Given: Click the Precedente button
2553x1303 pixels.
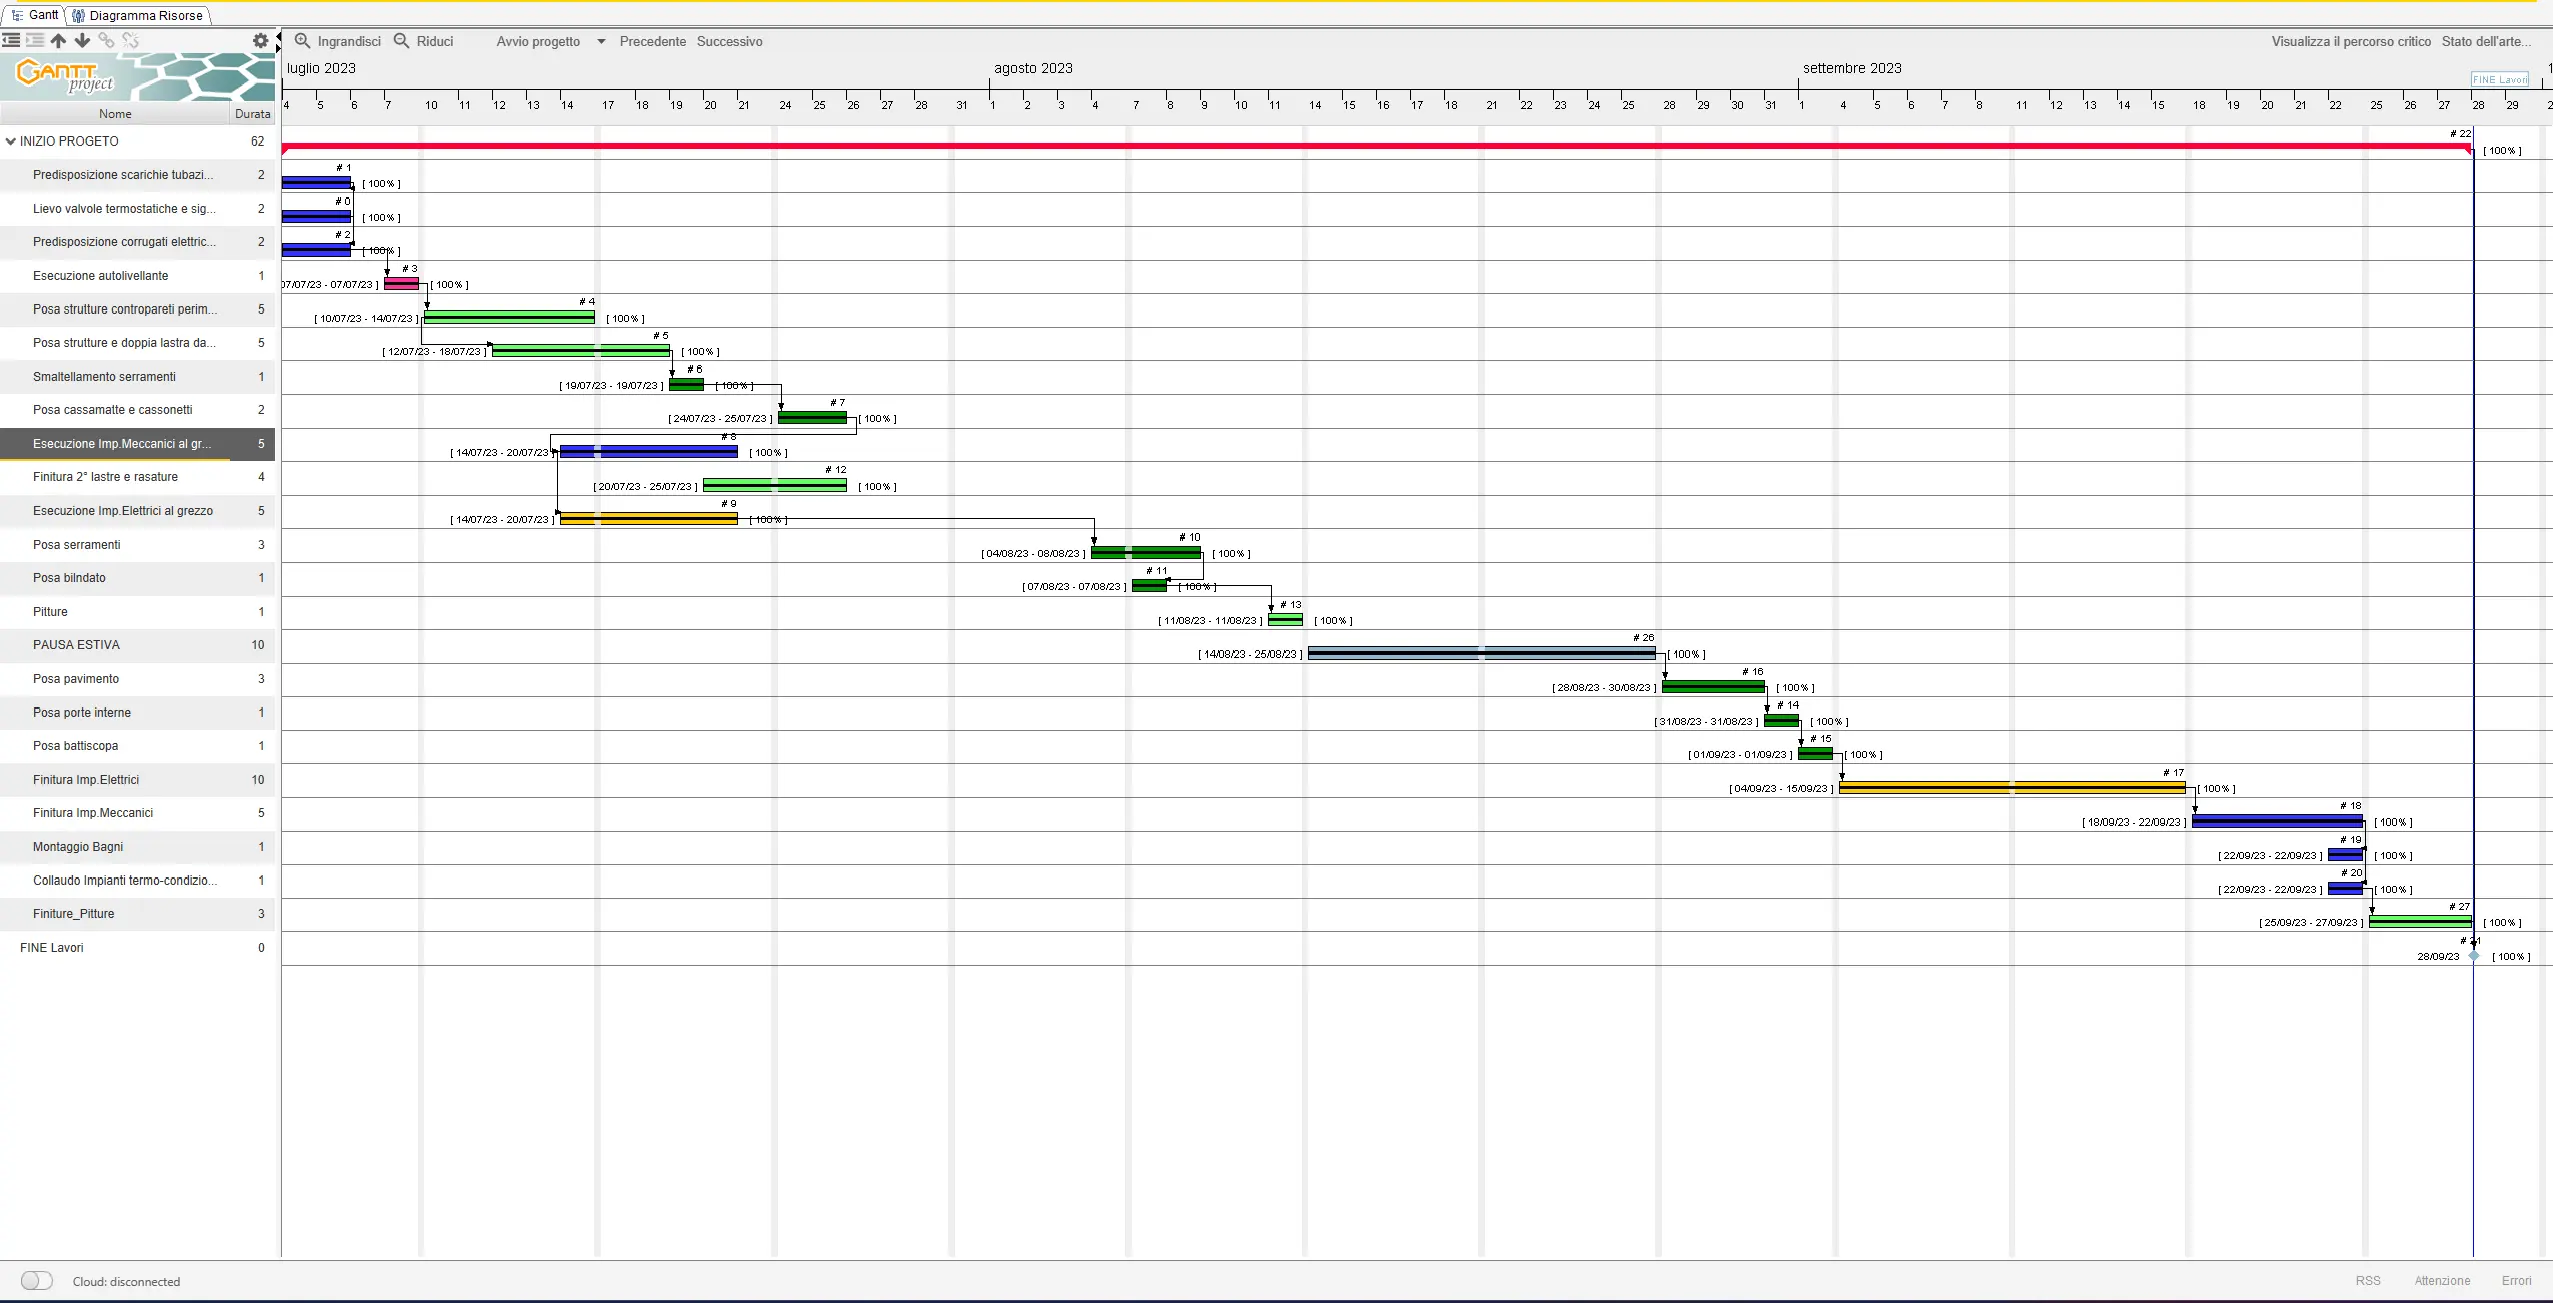Looking at the screenshot, I should 652,42.
